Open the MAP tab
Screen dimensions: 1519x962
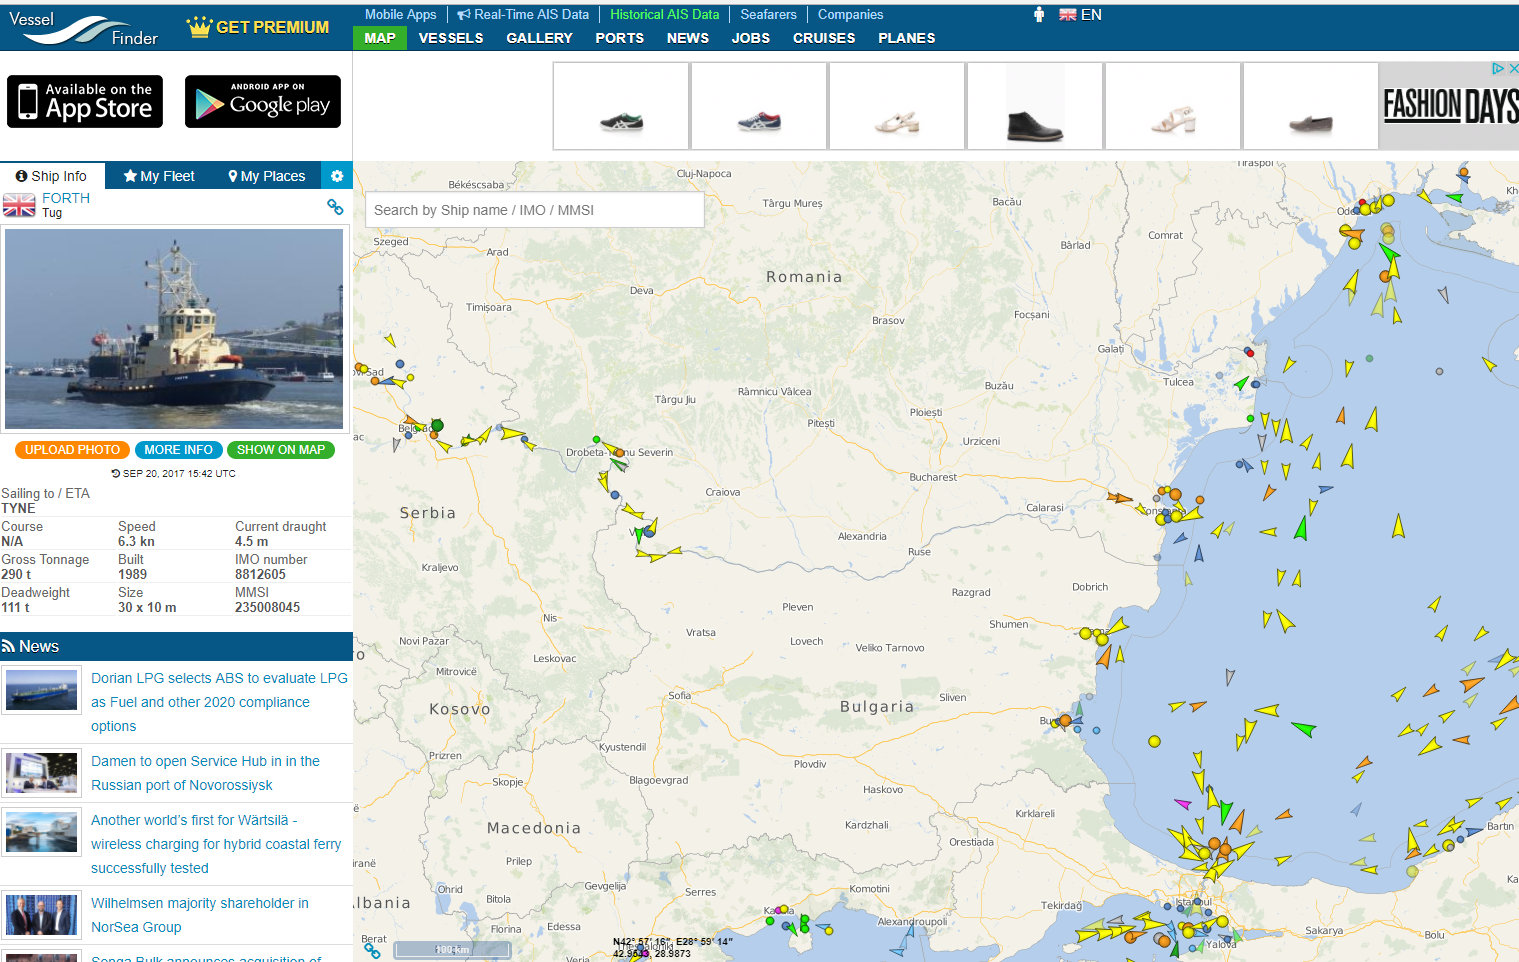380,38
